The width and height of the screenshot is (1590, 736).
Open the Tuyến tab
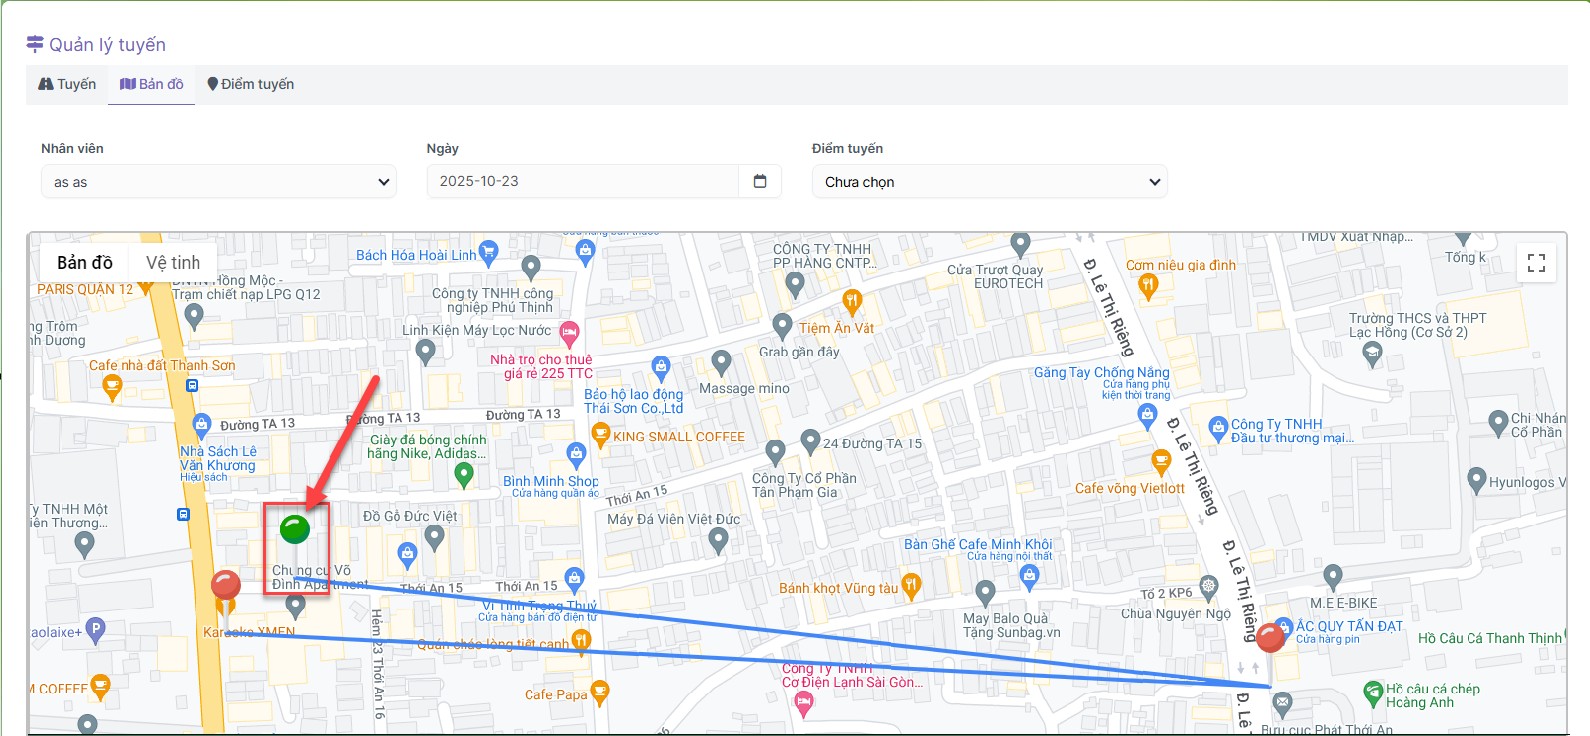click(x=68, y=84)
